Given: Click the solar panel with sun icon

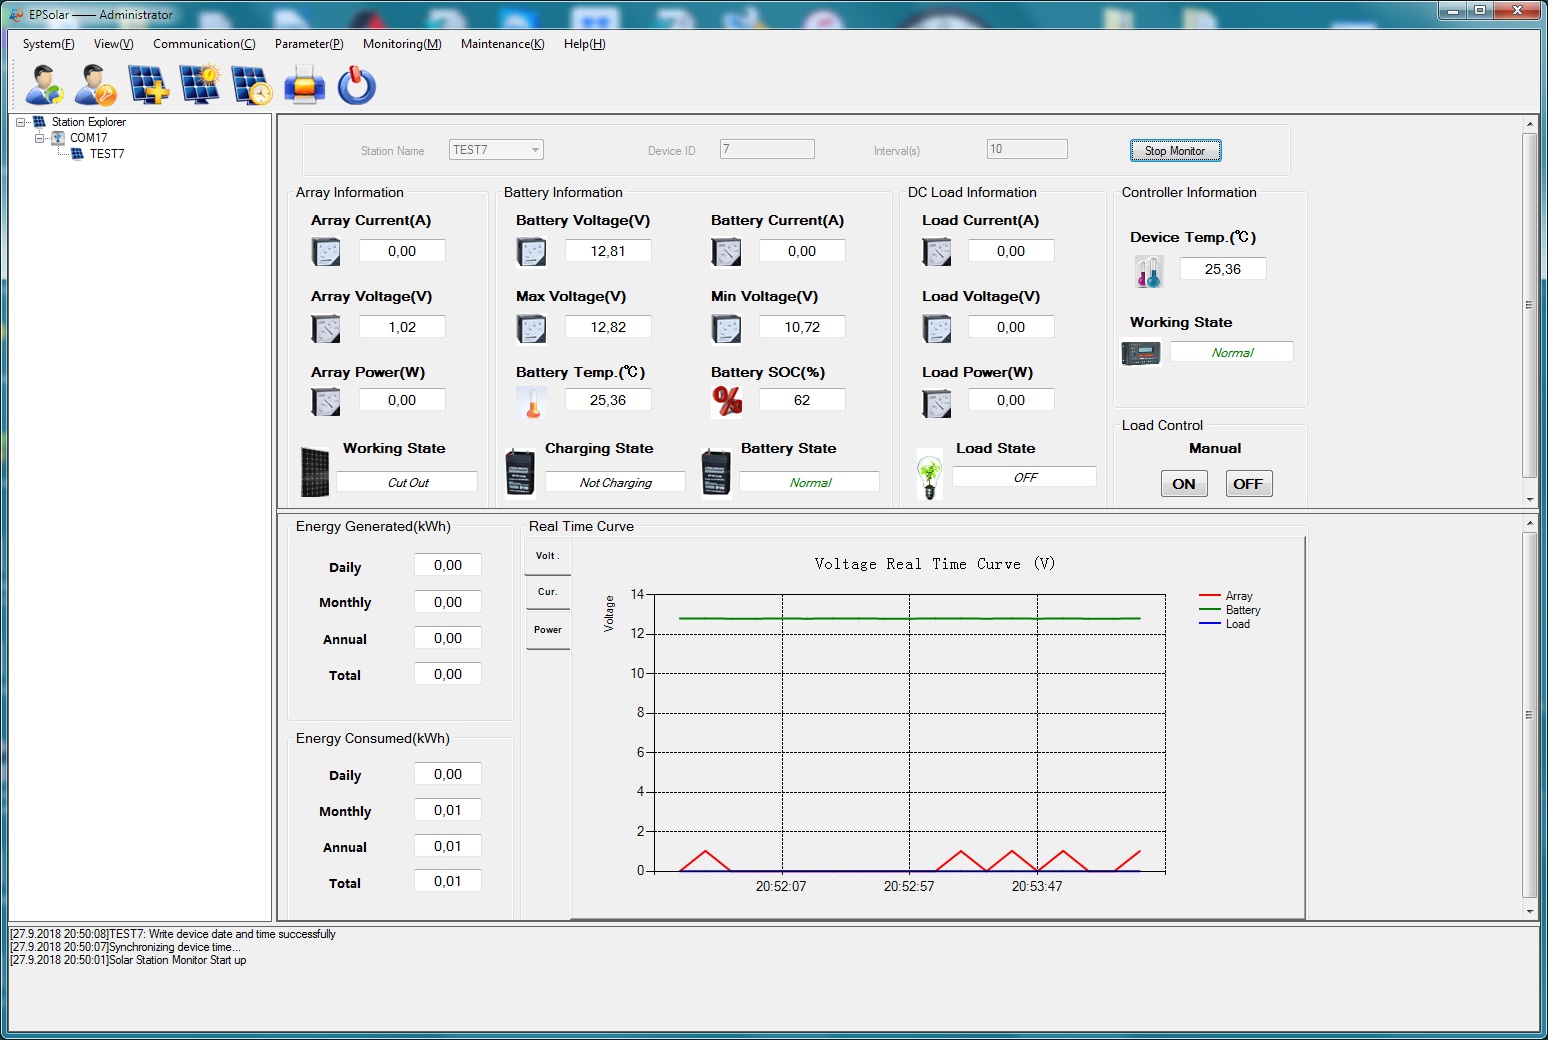Looking at the screenshot, I should (x=200, y=85).
